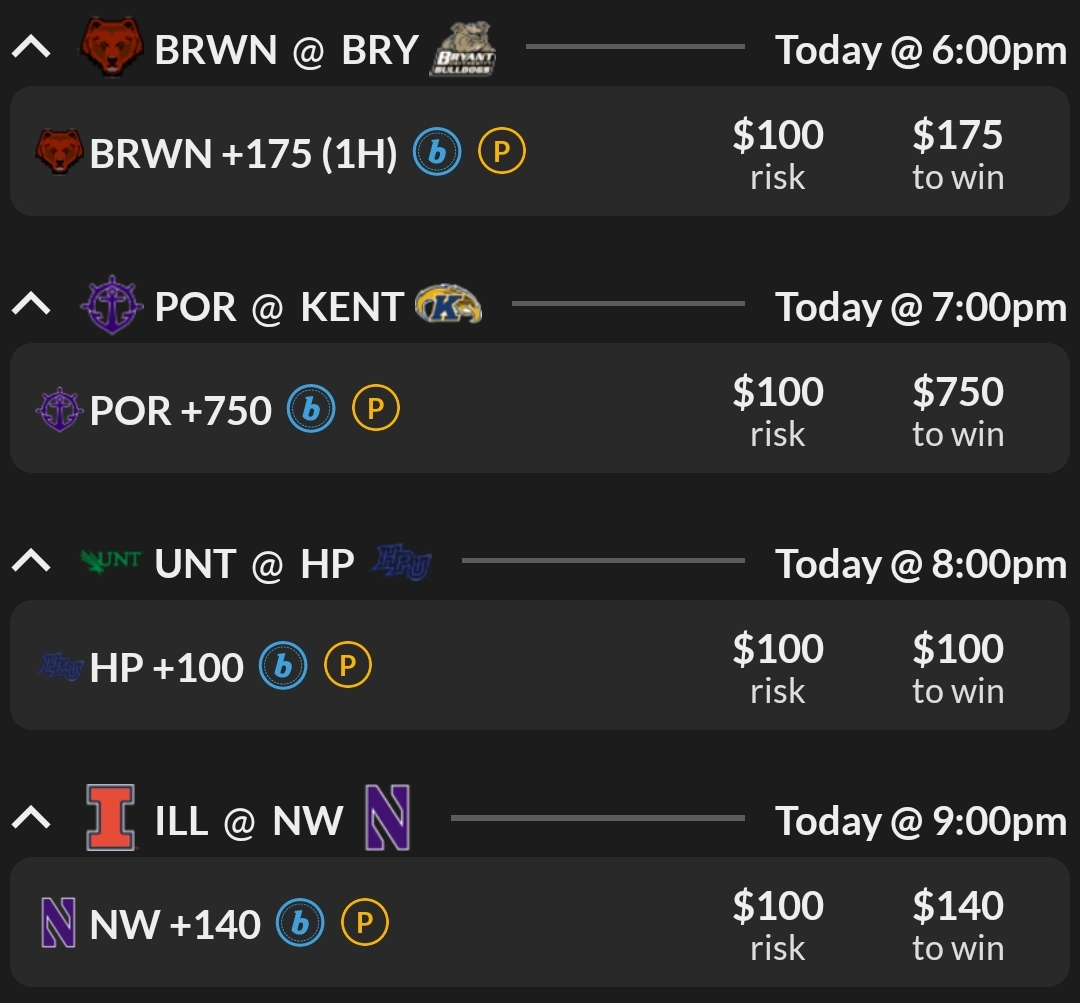1080x1003 pixels.
Task: Click the Kent State logo in the header
Action: click(x=448, y=305)
